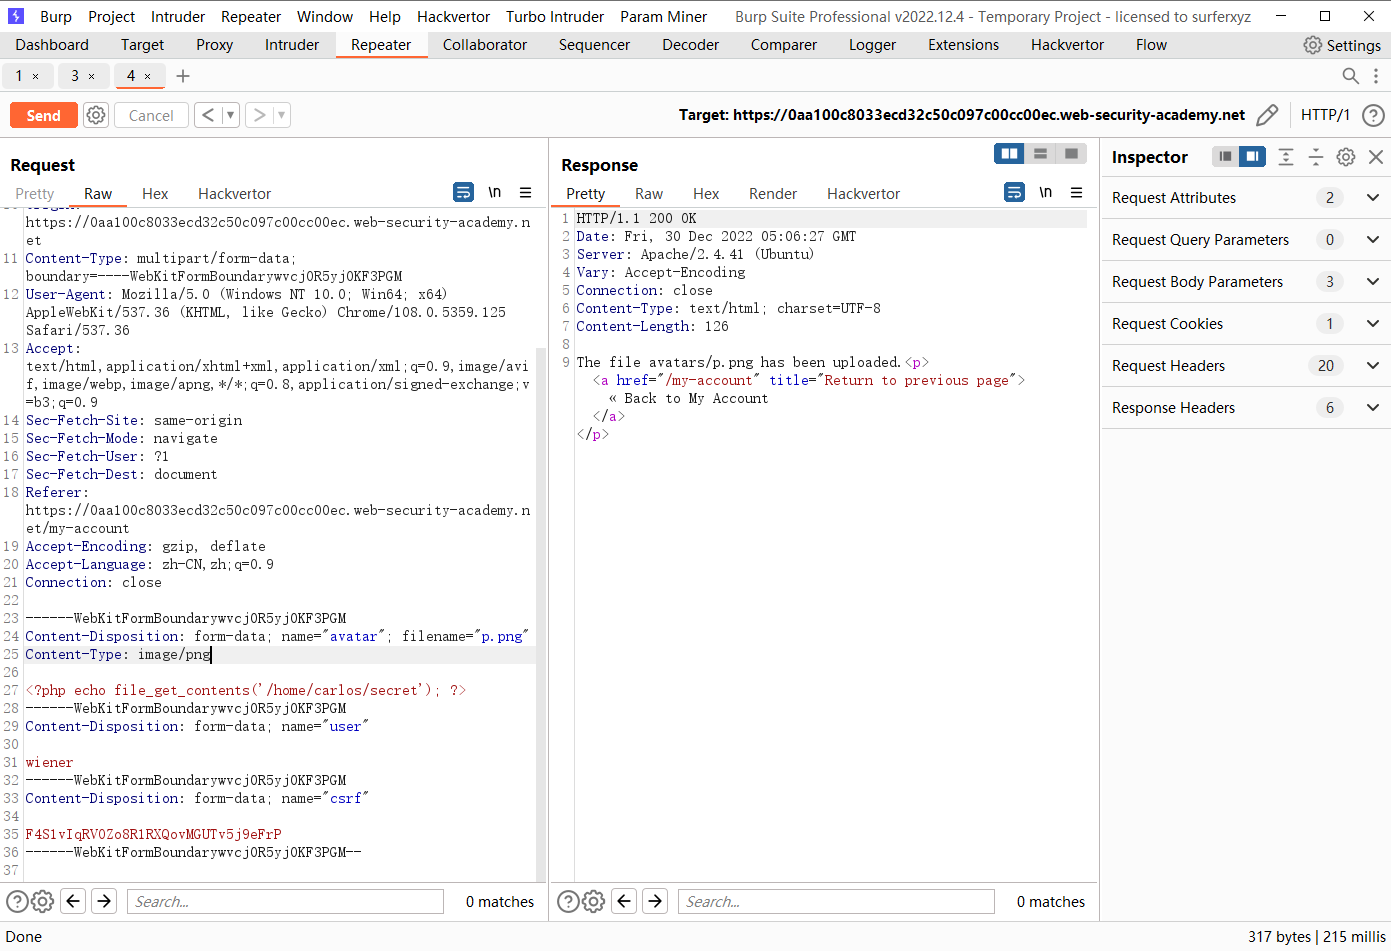The image size is (1391, 951).
Task: Toggle response non-printable characters \n
Action: tap(1046, 192)
